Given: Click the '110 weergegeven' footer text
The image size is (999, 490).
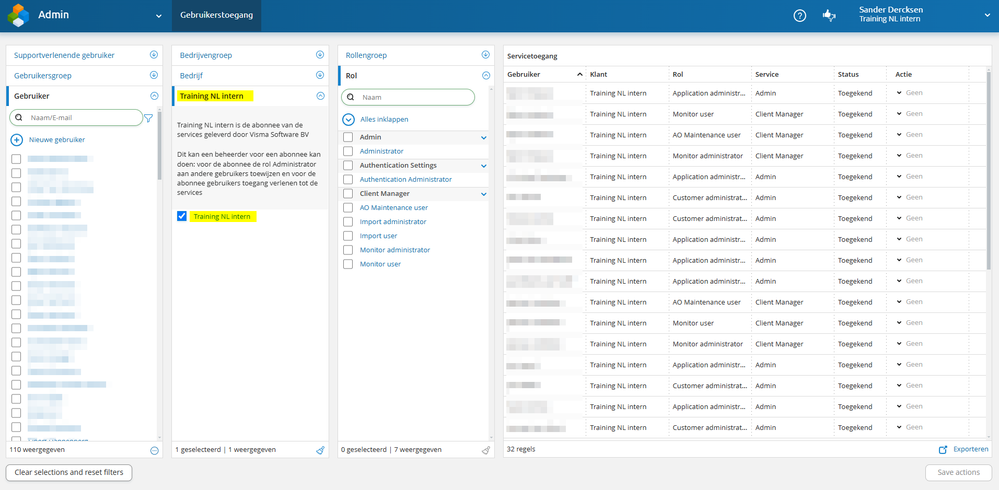Looking at the screenshot, I should 37,449.
